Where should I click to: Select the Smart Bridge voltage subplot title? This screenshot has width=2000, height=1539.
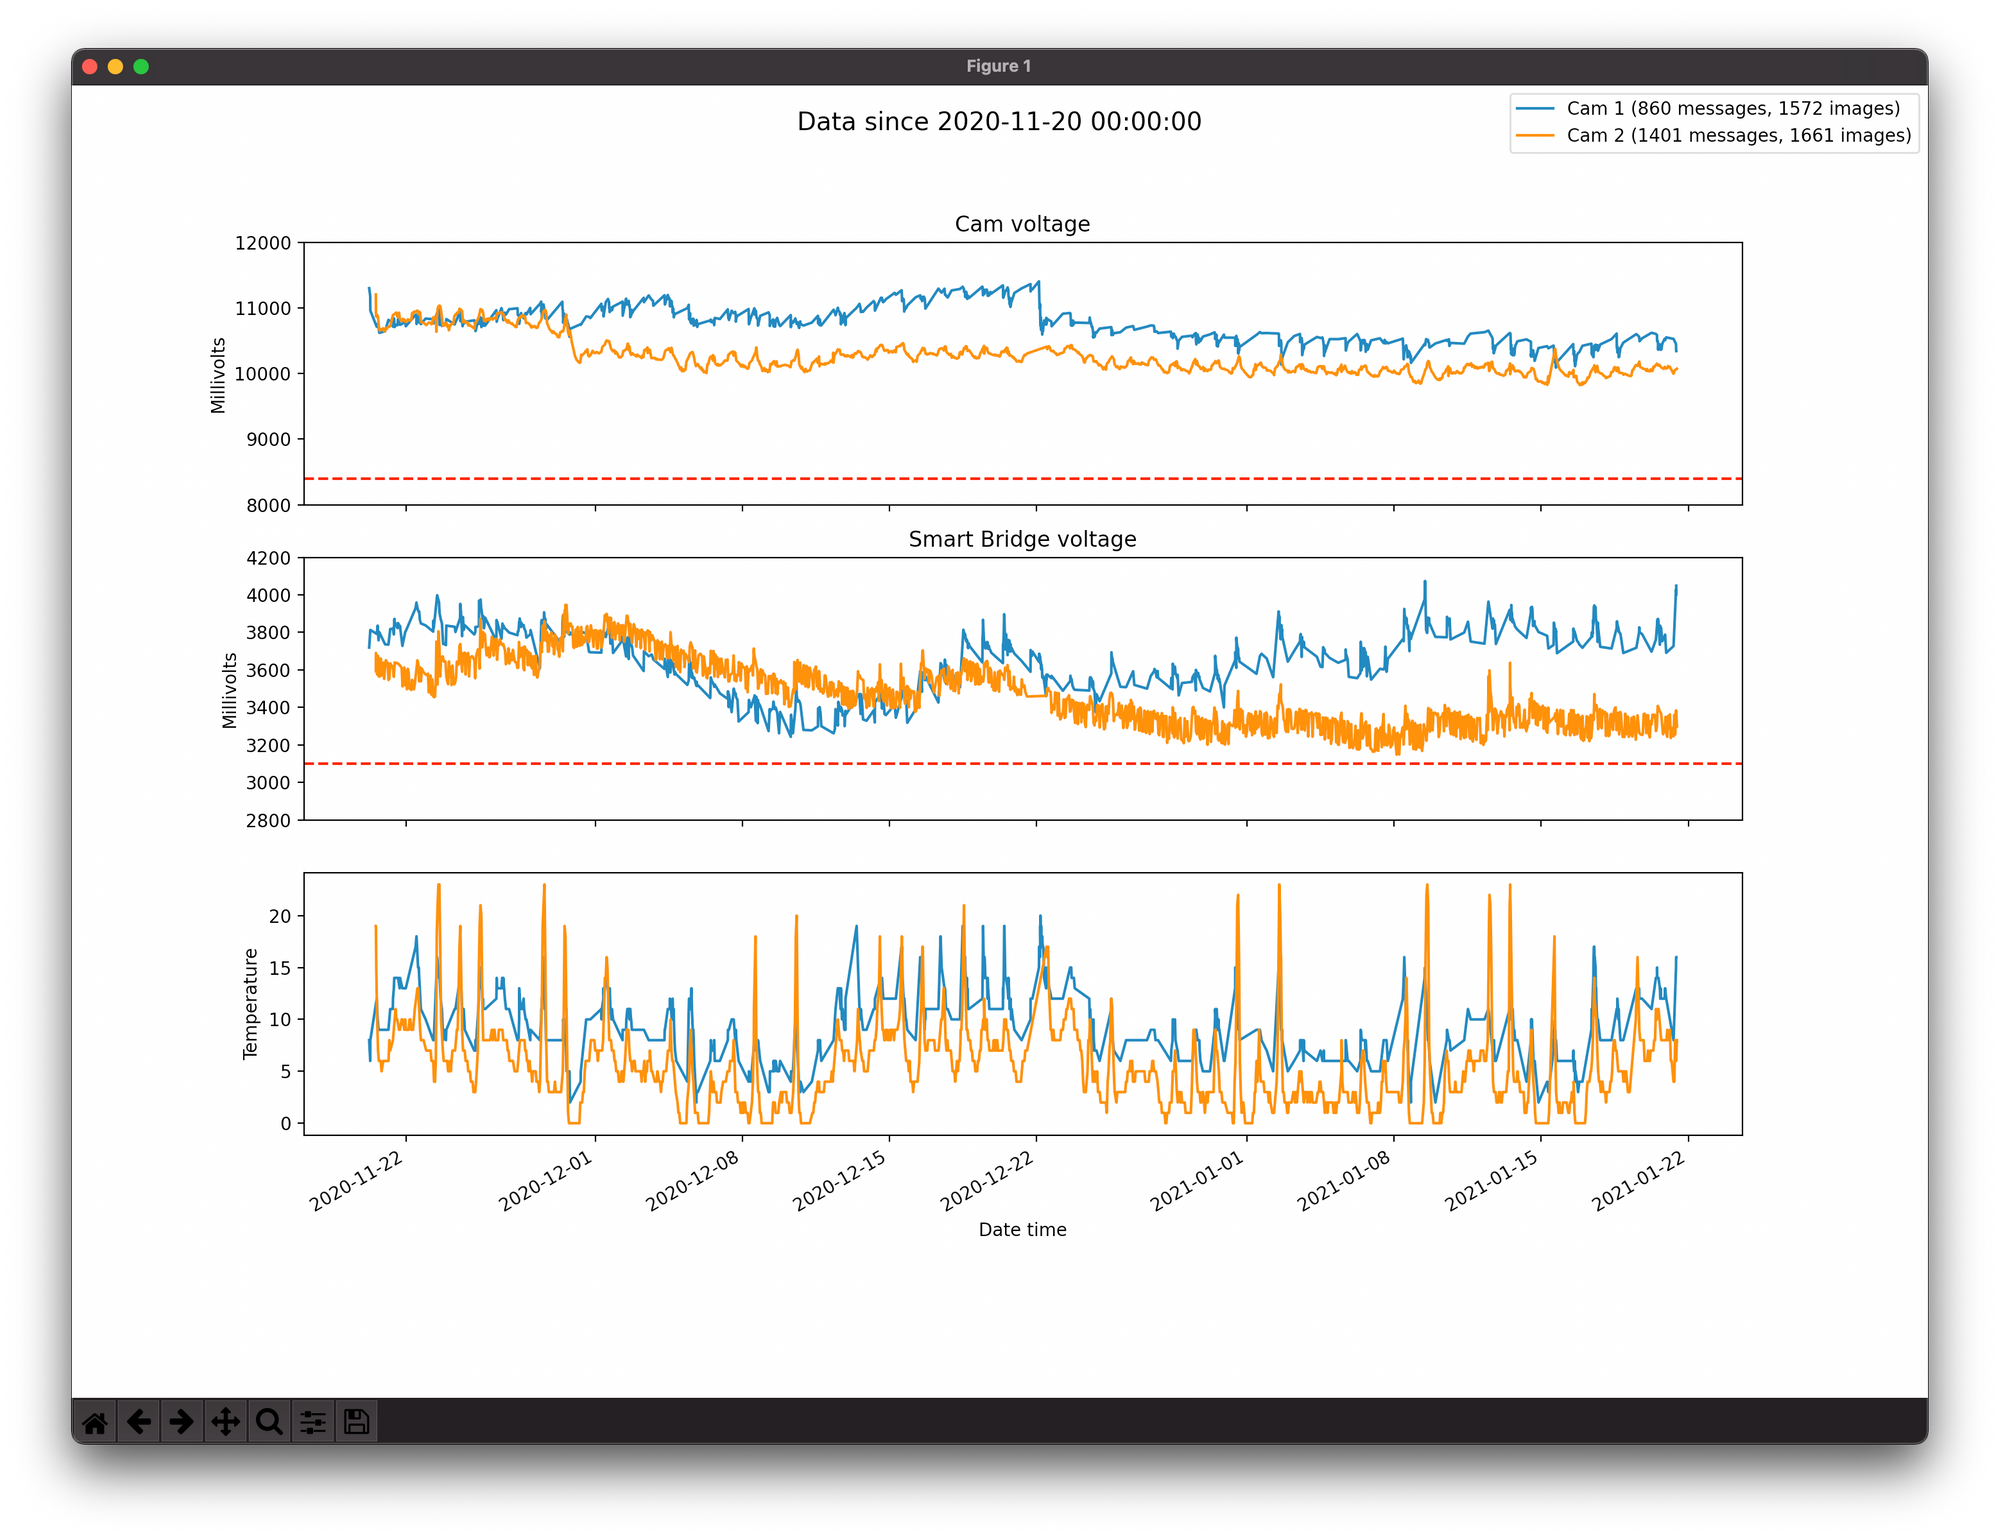tap(1022, 538)
